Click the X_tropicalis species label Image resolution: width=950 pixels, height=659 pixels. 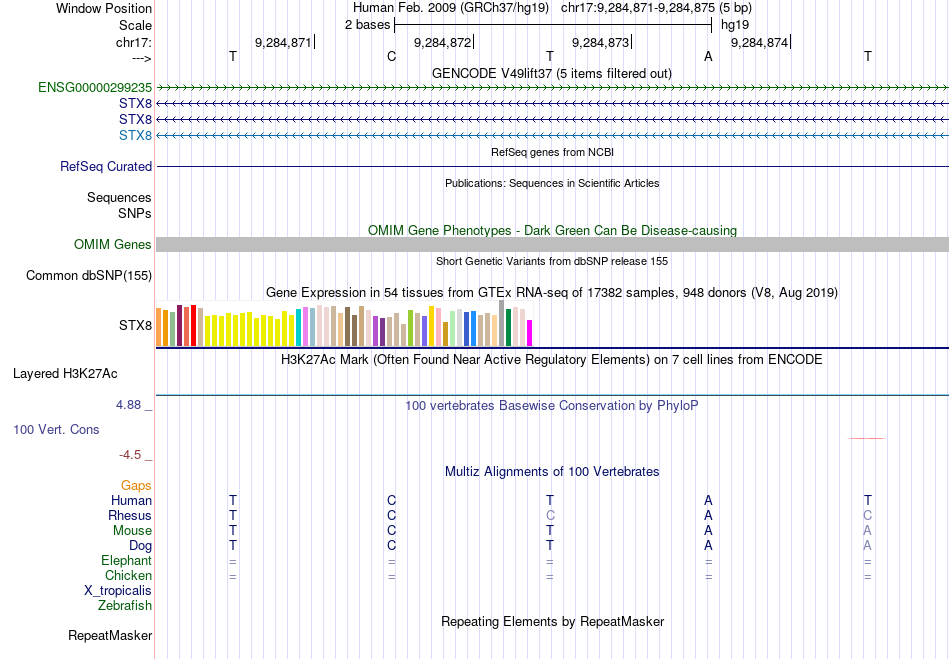tap(118, 591)
